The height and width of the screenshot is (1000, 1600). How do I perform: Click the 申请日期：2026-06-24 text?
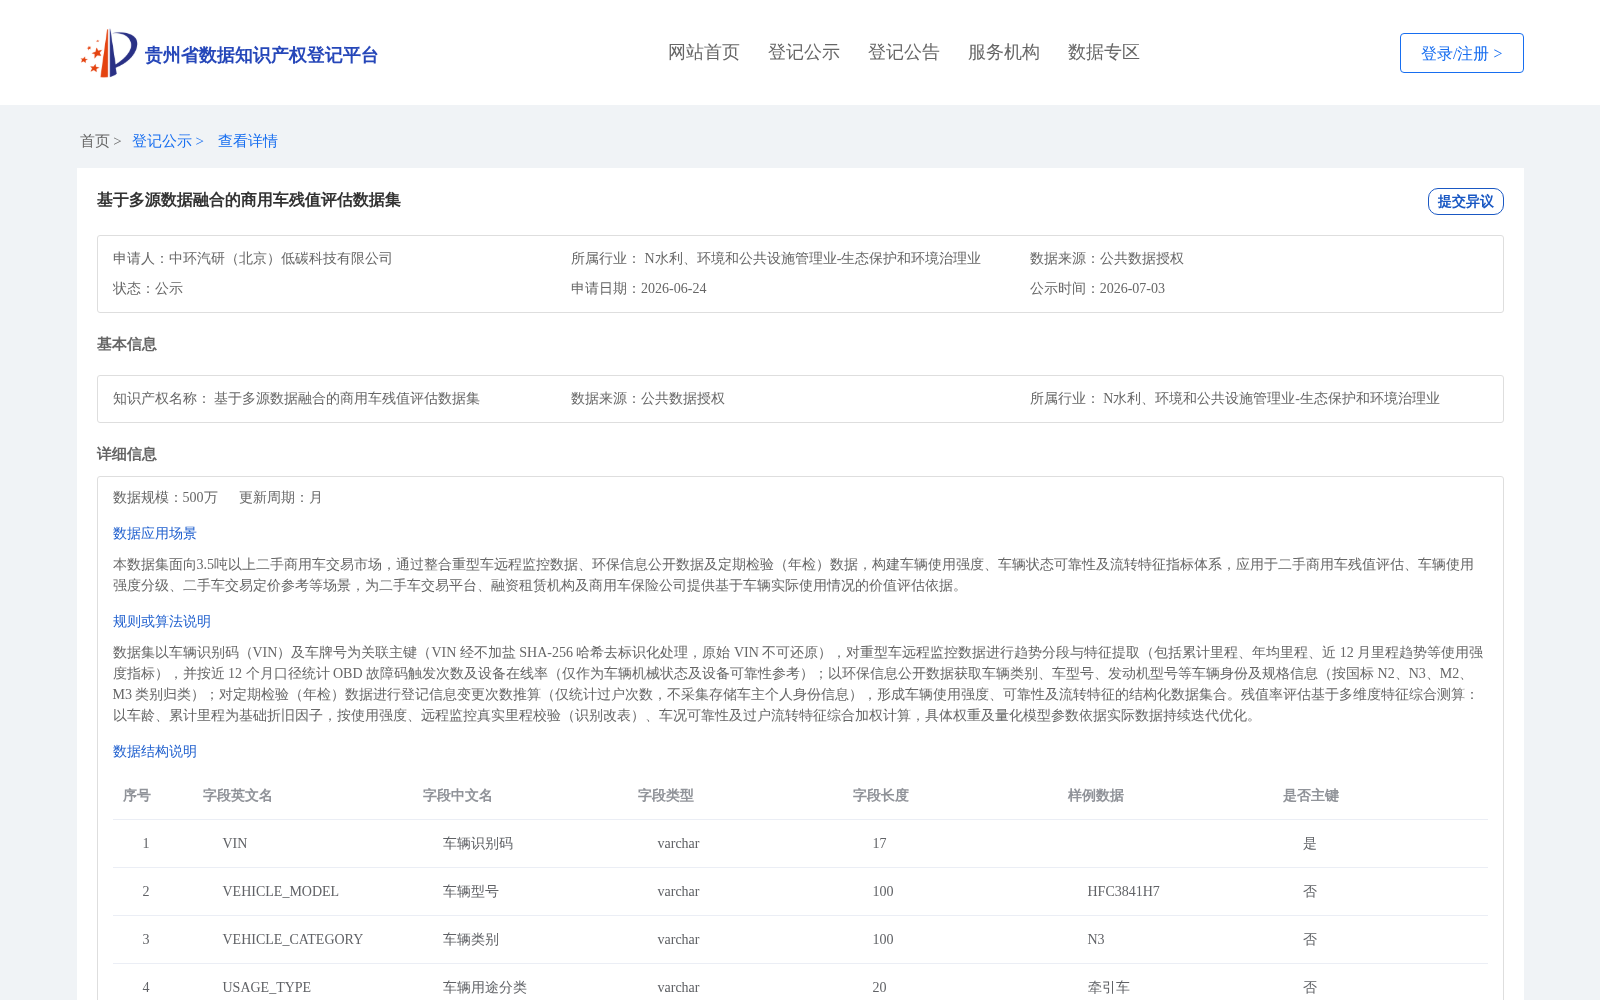tap(639, 288)
